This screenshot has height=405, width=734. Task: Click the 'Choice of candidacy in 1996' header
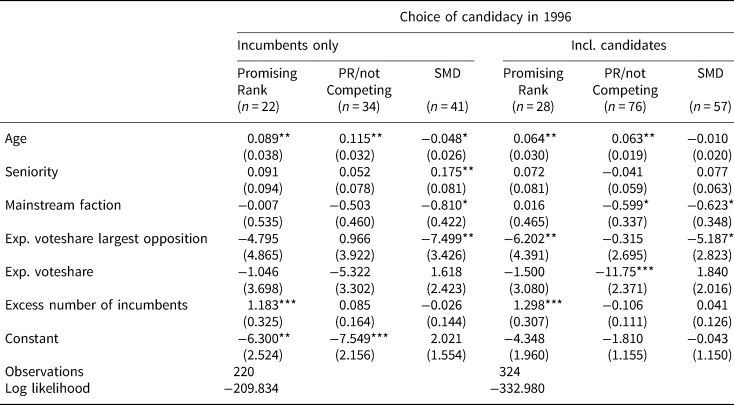coord(483,17)
